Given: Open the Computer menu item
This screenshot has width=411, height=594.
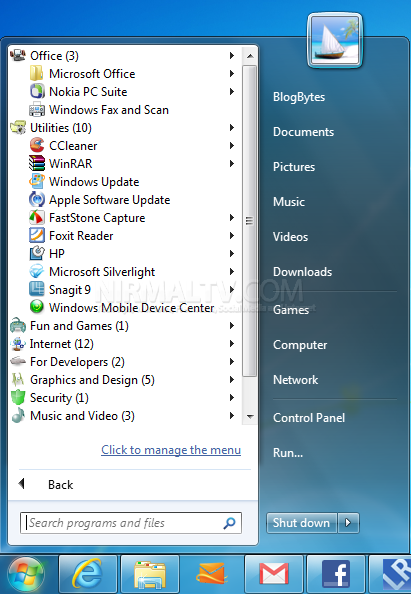Looking at the screenshot, I should click(300, 345).
